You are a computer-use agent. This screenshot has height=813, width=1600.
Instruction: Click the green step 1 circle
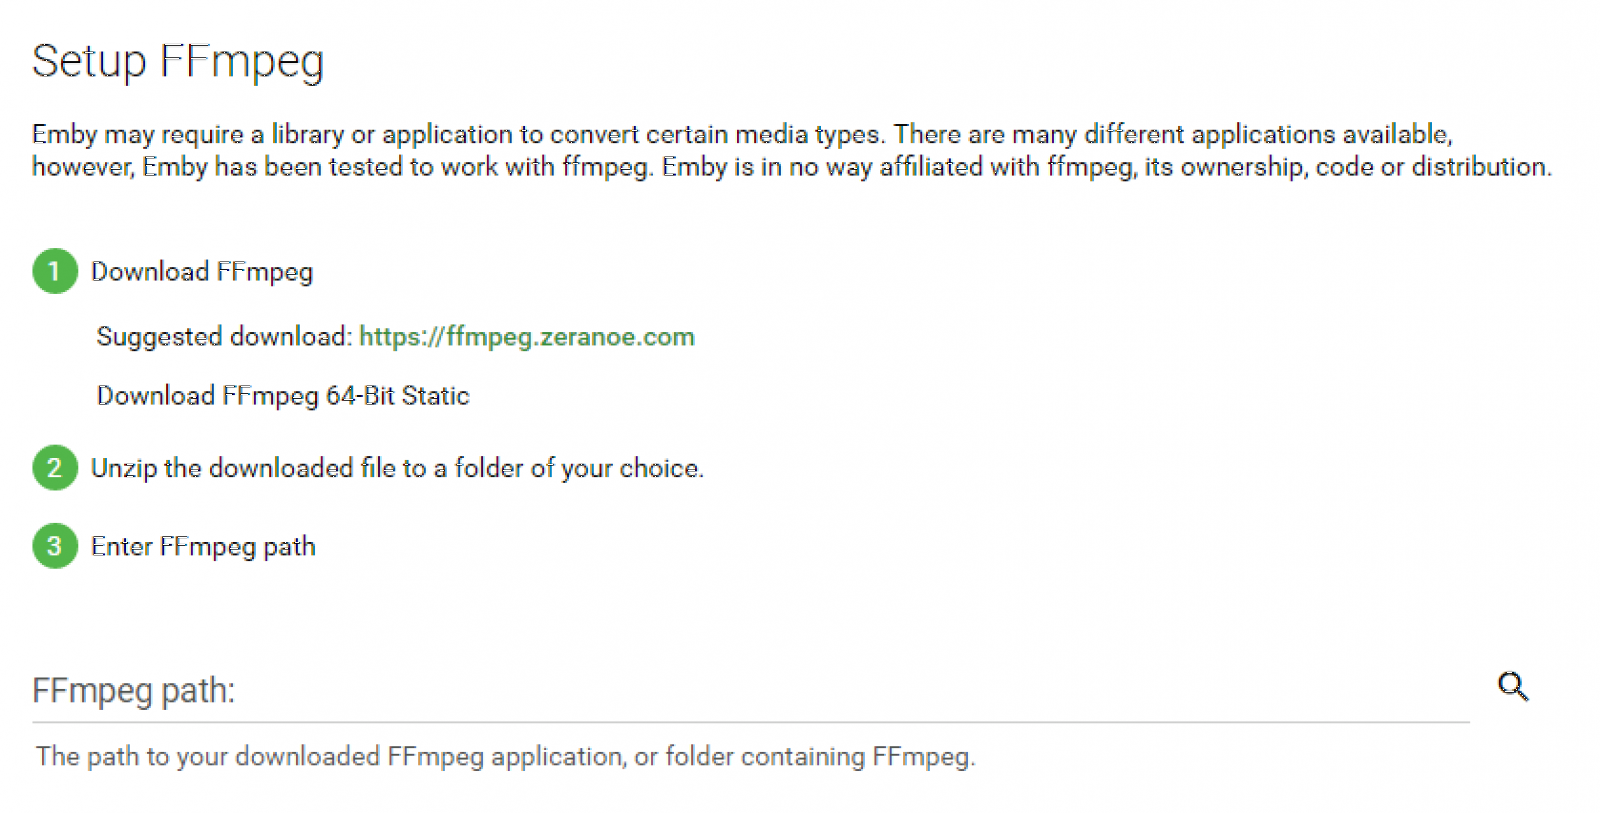coord(55,271)
